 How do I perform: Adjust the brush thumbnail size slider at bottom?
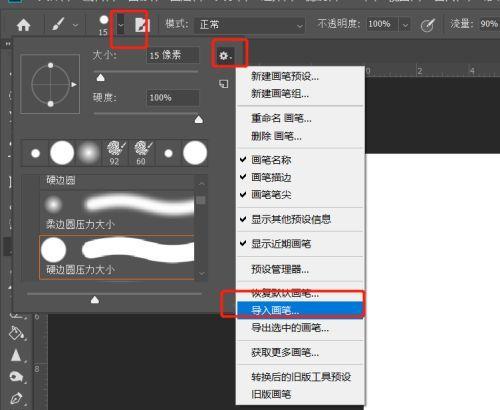pos(95,300)
